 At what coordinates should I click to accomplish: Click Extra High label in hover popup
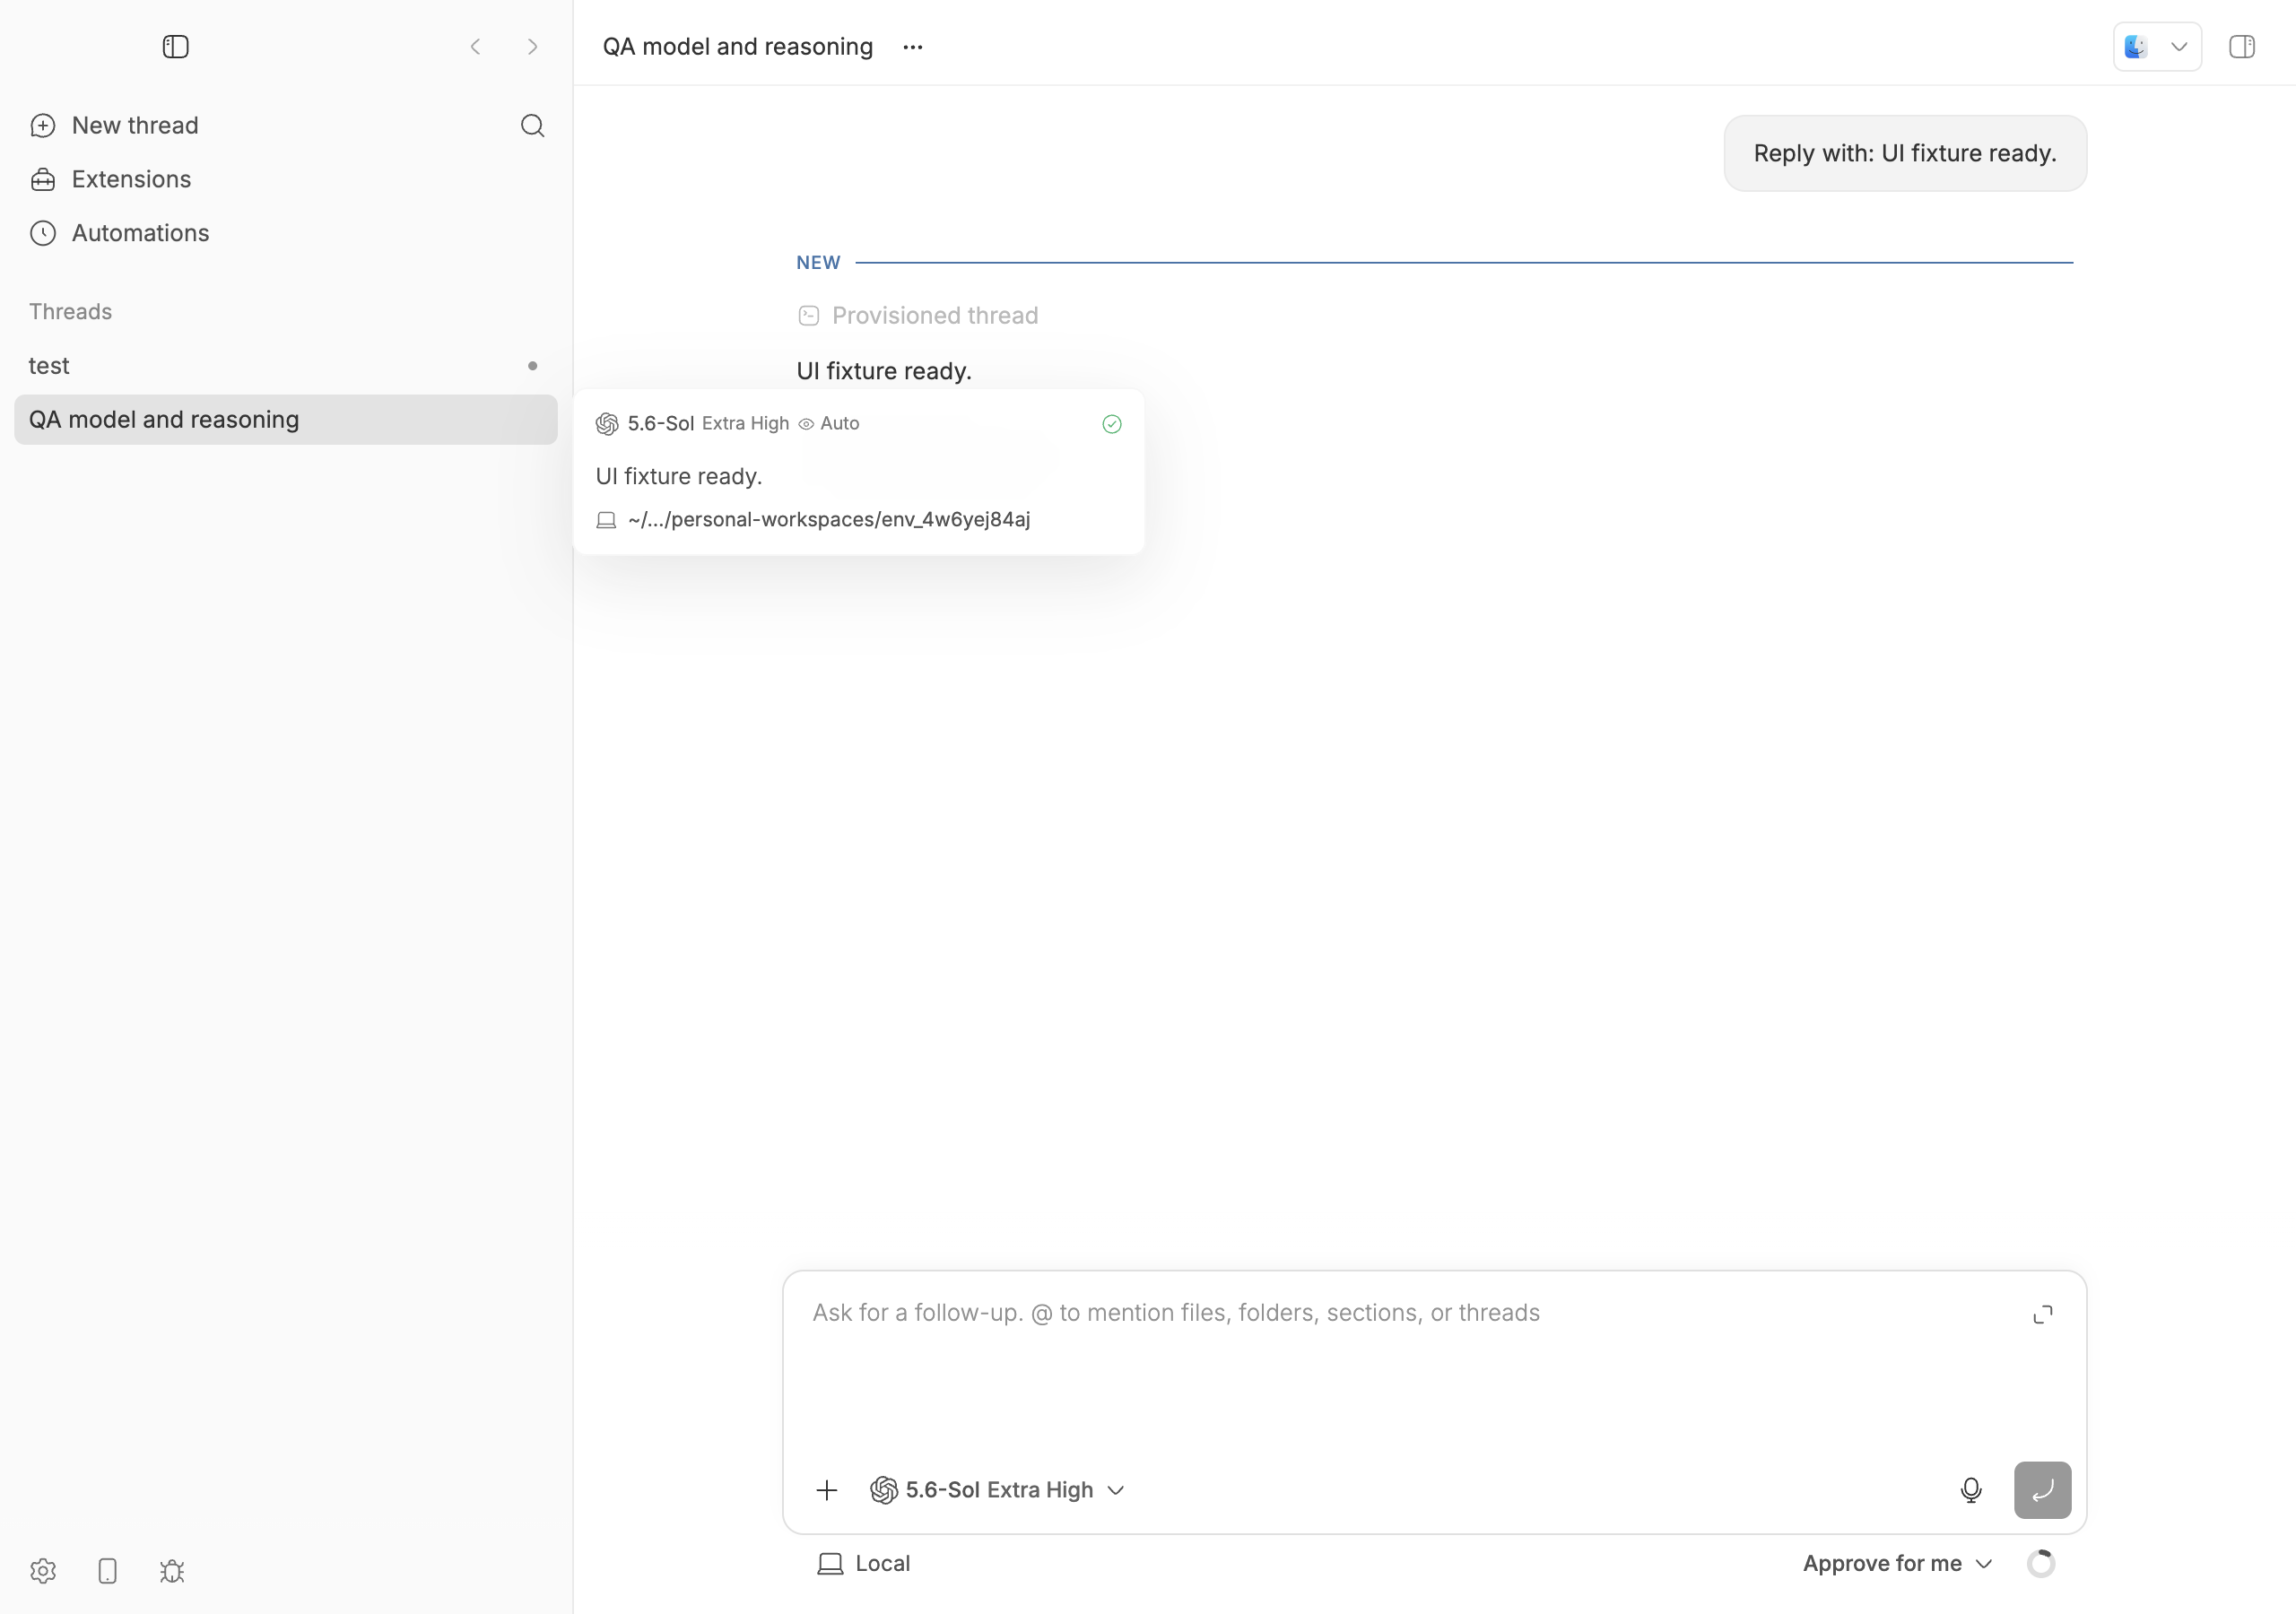pyautogui.click(x=745, y=424)
